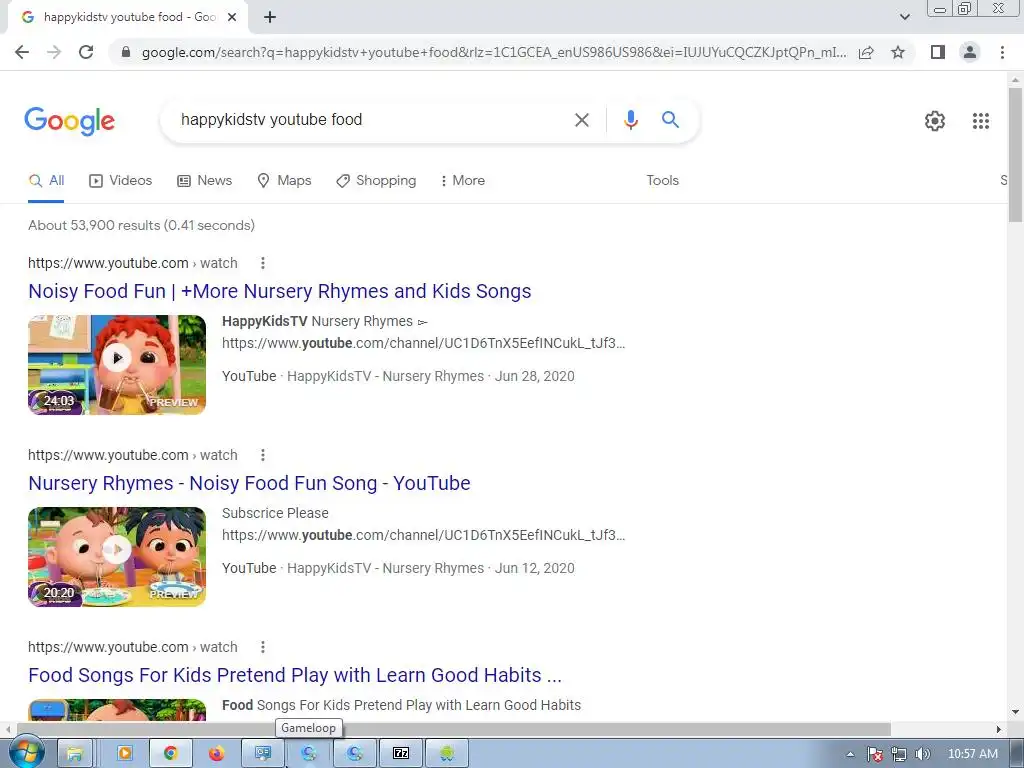Switch to News results tab
Image resolution: width=1024 pixels, height=768 pixels.
click(x=204, y=181)
